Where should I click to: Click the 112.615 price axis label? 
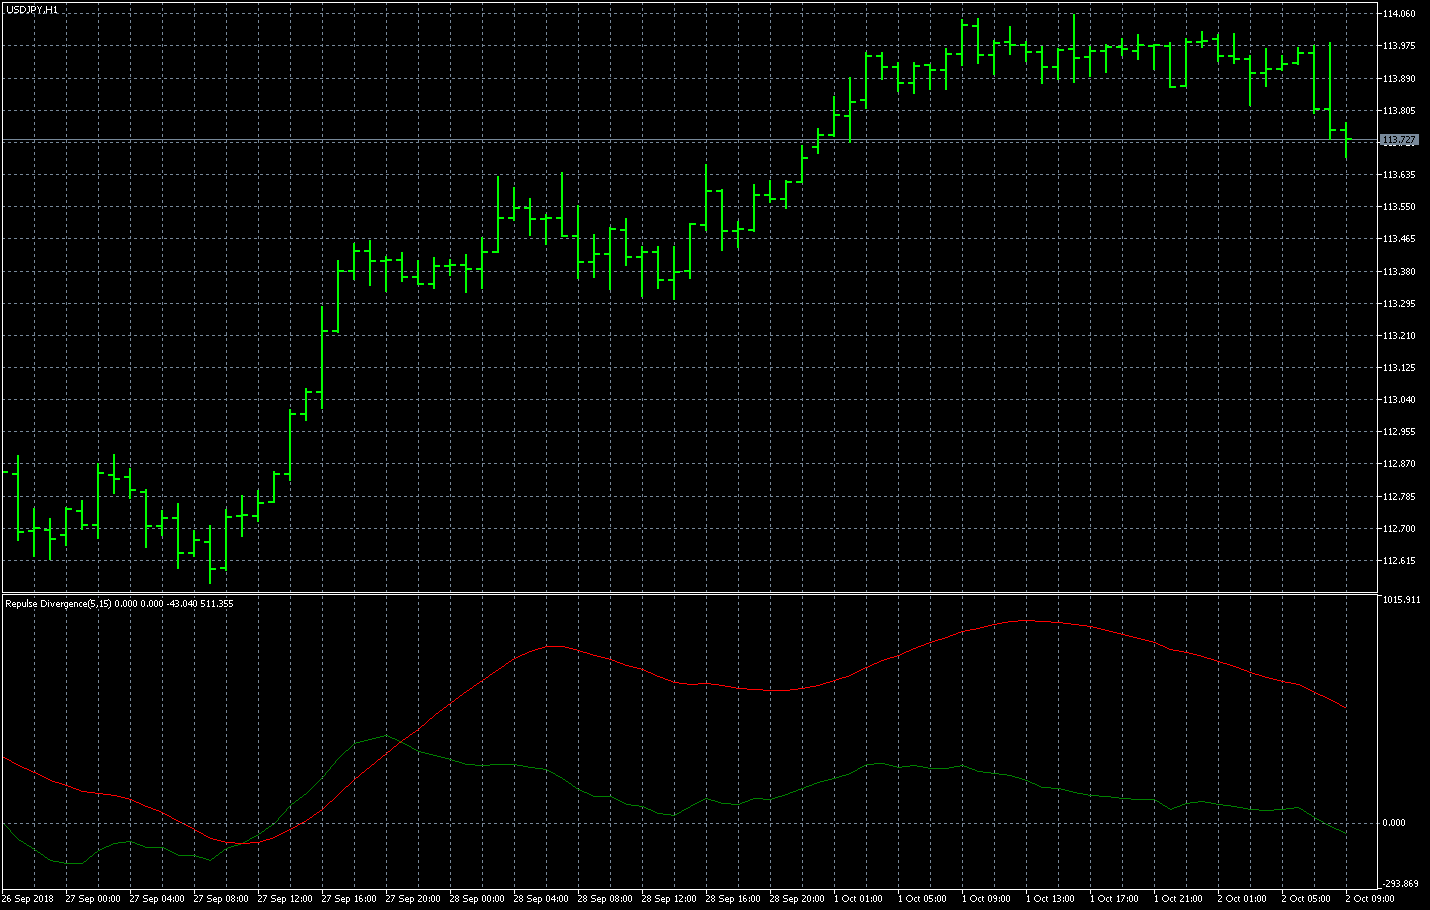point(1399,561)
